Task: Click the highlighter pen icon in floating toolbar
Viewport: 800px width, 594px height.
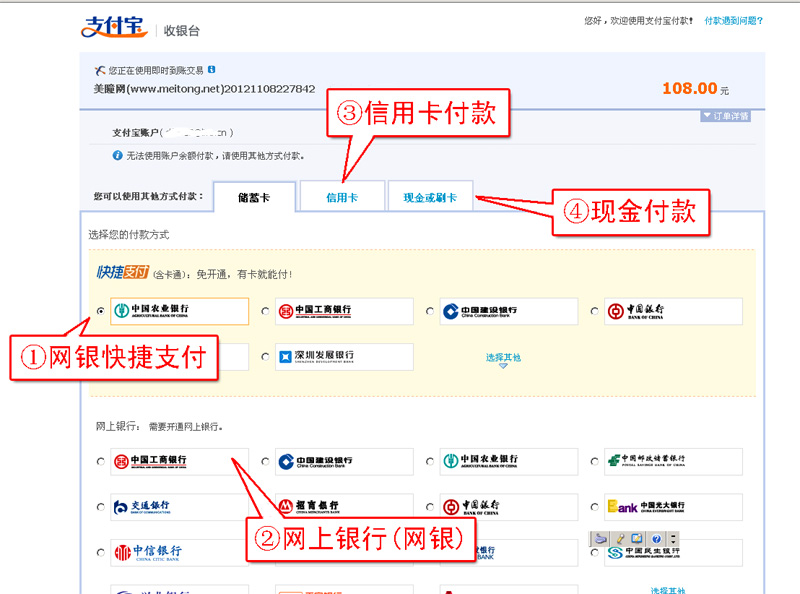Action: (620, 538)
